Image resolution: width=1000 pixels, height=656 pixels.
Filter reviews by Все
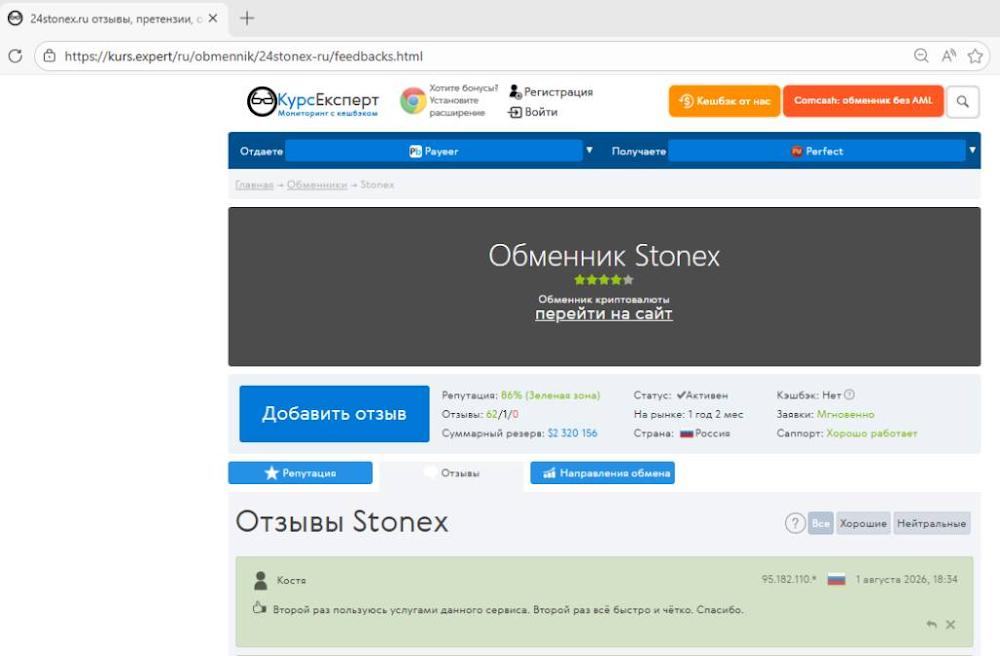pos(820,523)
